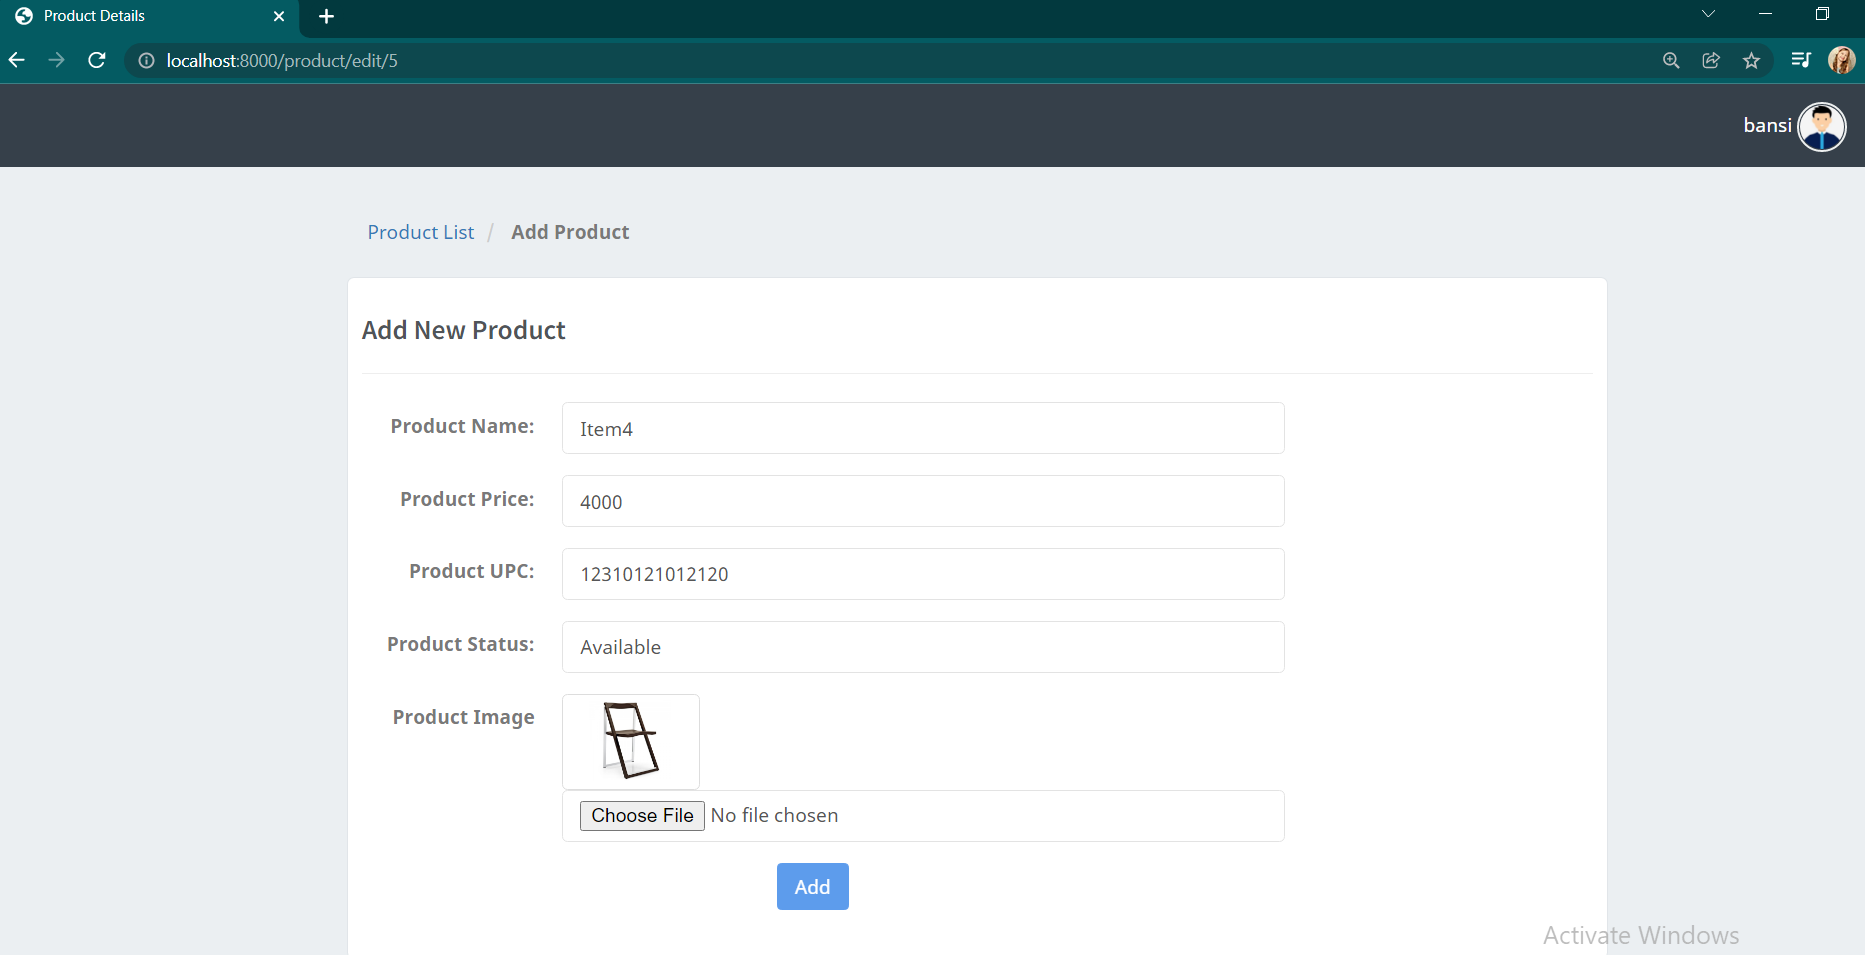Screen dimensions: 1865x955
Task: Click the chair product image thumbnail
Action: (x=630, y=741)
